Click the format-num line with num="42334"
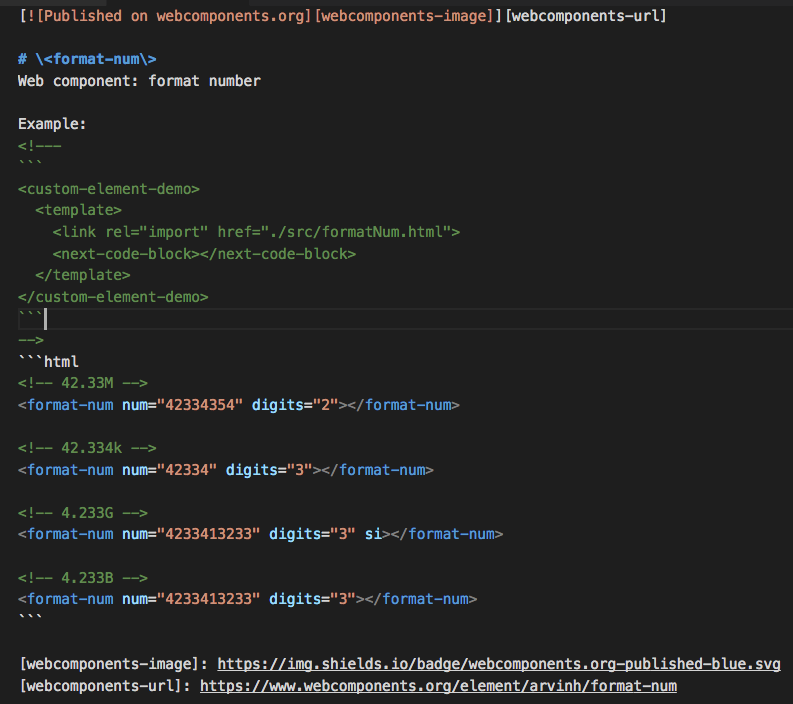The width and height of the screenshot is (793, 704). 226,470
